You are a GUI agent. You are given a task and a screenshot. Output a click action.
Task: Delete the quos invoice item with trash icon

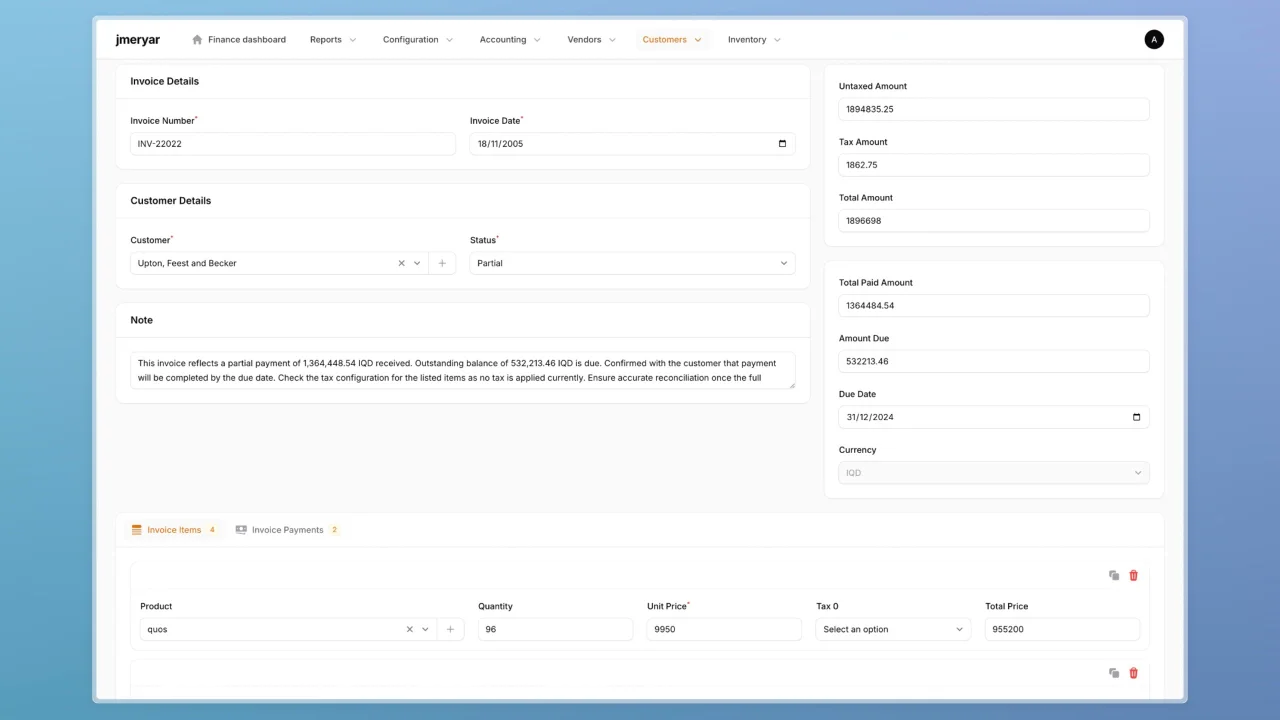1133,575
